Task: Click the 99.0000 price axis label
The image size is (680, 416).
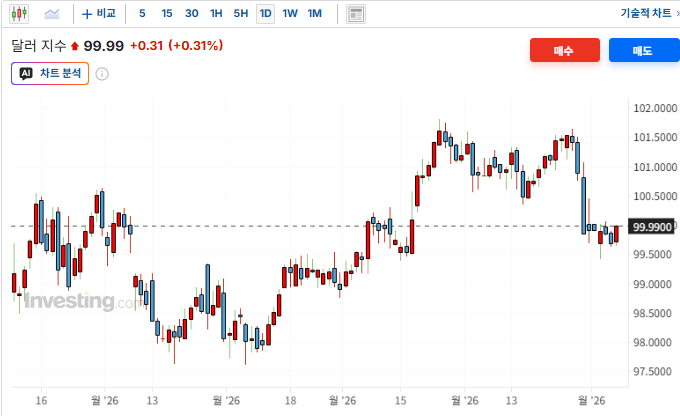Action: click(x=655, y=284)
